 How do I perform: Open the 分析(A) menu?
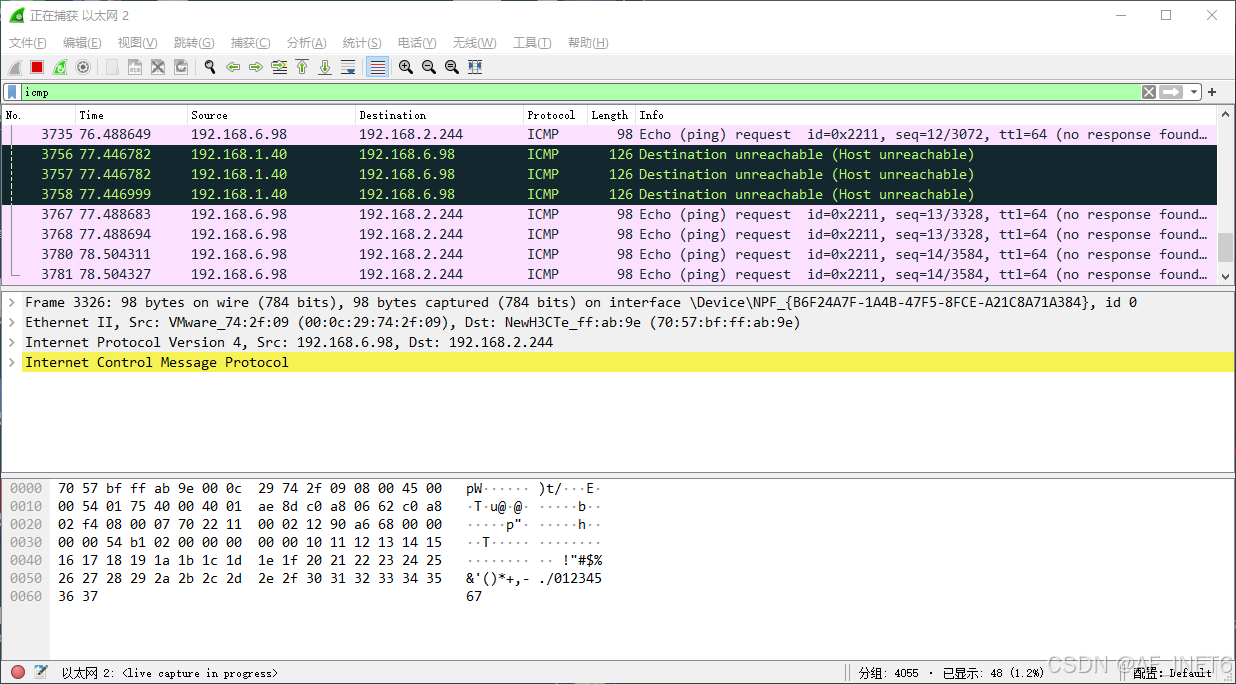coord(306,43)
